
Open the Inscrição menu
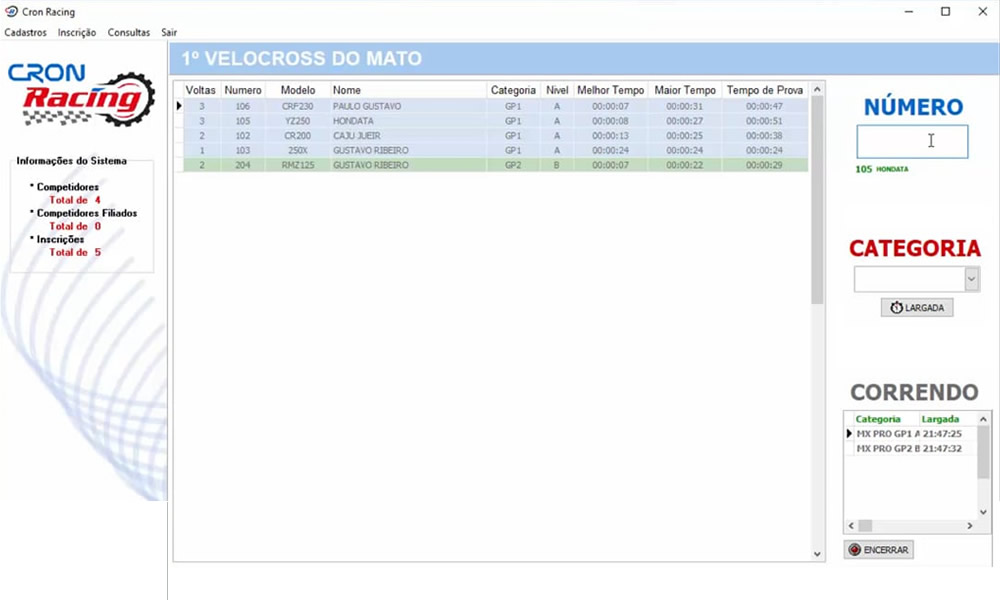[x=77, y=32]
